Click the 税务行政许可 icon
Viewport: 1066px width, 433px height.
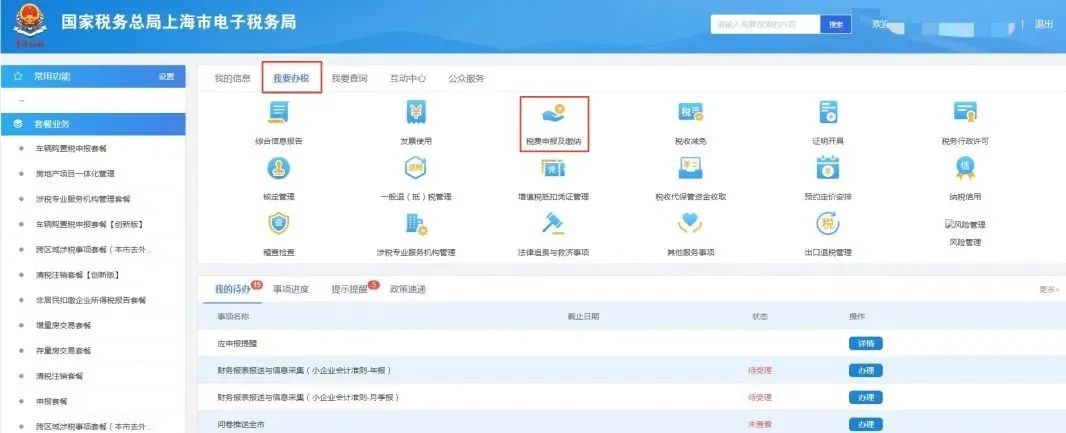click(965, 114)
